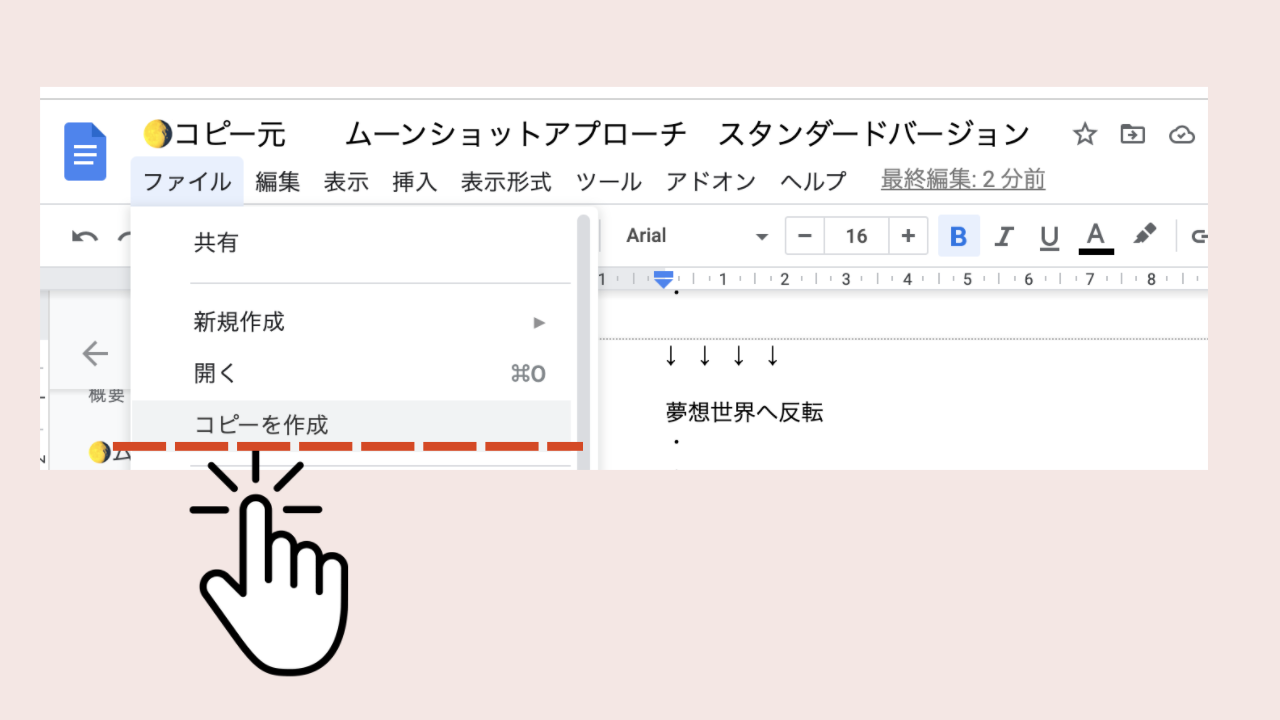Close the outline with back arrow
This screenshot has width=1280, height=720.
(95, 353)
